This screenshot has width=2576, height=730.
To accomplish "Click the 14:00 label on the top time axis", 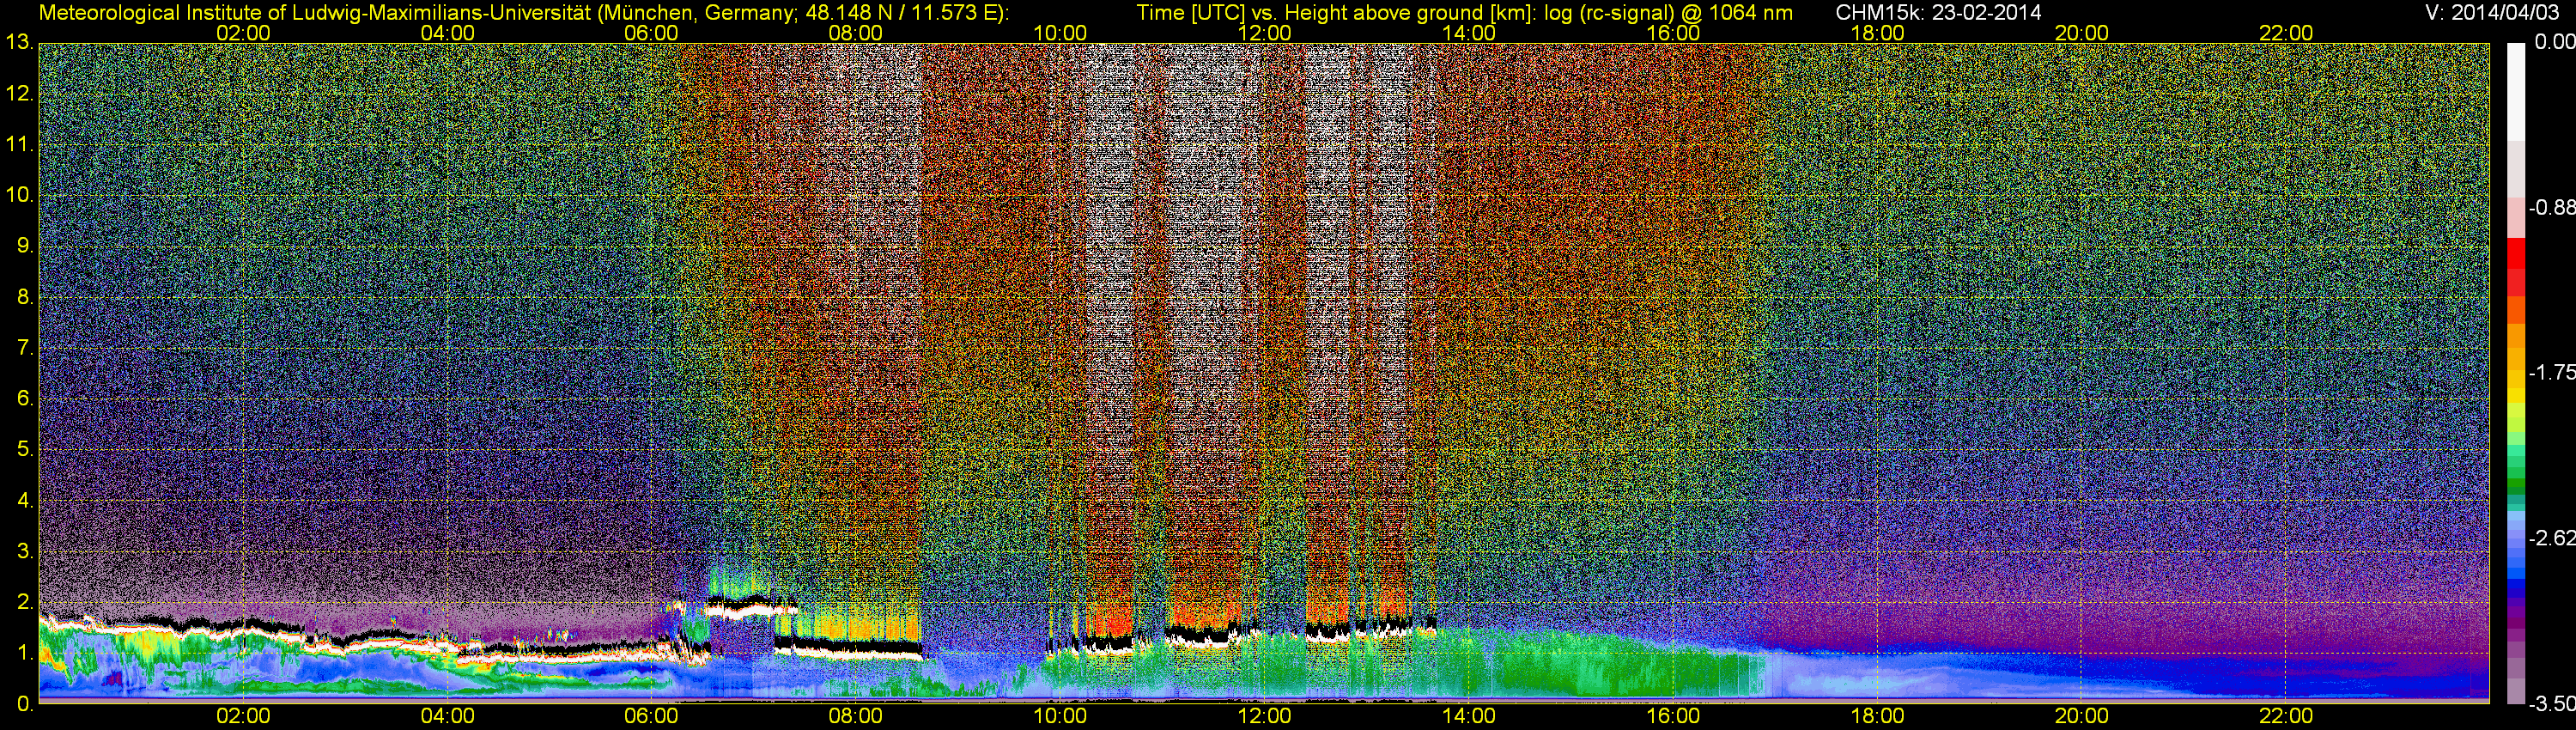I will (x=1469, y=33).
